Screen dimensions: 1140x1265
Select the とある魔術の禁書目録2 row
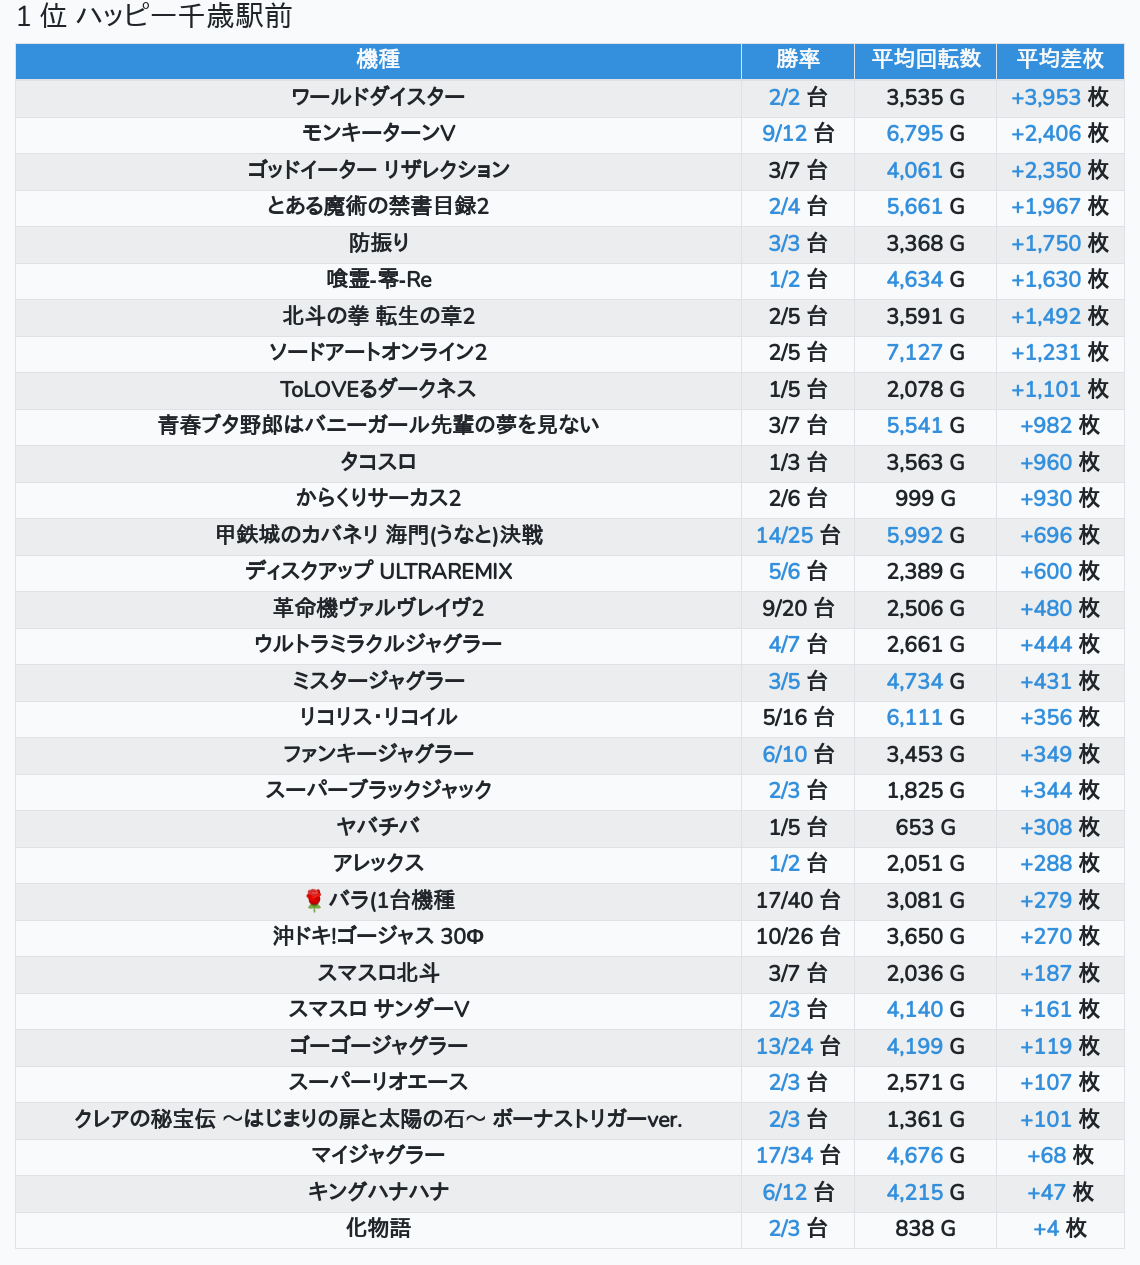point(570,207)
